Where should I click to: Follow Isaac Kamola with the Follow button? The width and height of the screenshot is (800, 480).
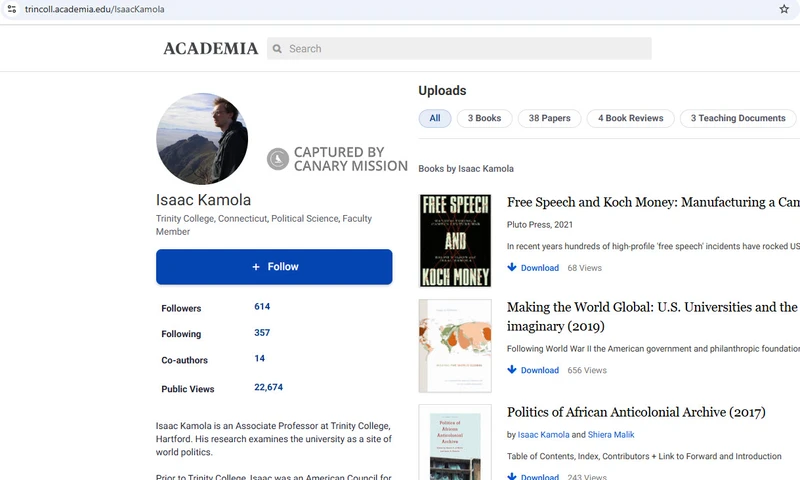point(274,267)
